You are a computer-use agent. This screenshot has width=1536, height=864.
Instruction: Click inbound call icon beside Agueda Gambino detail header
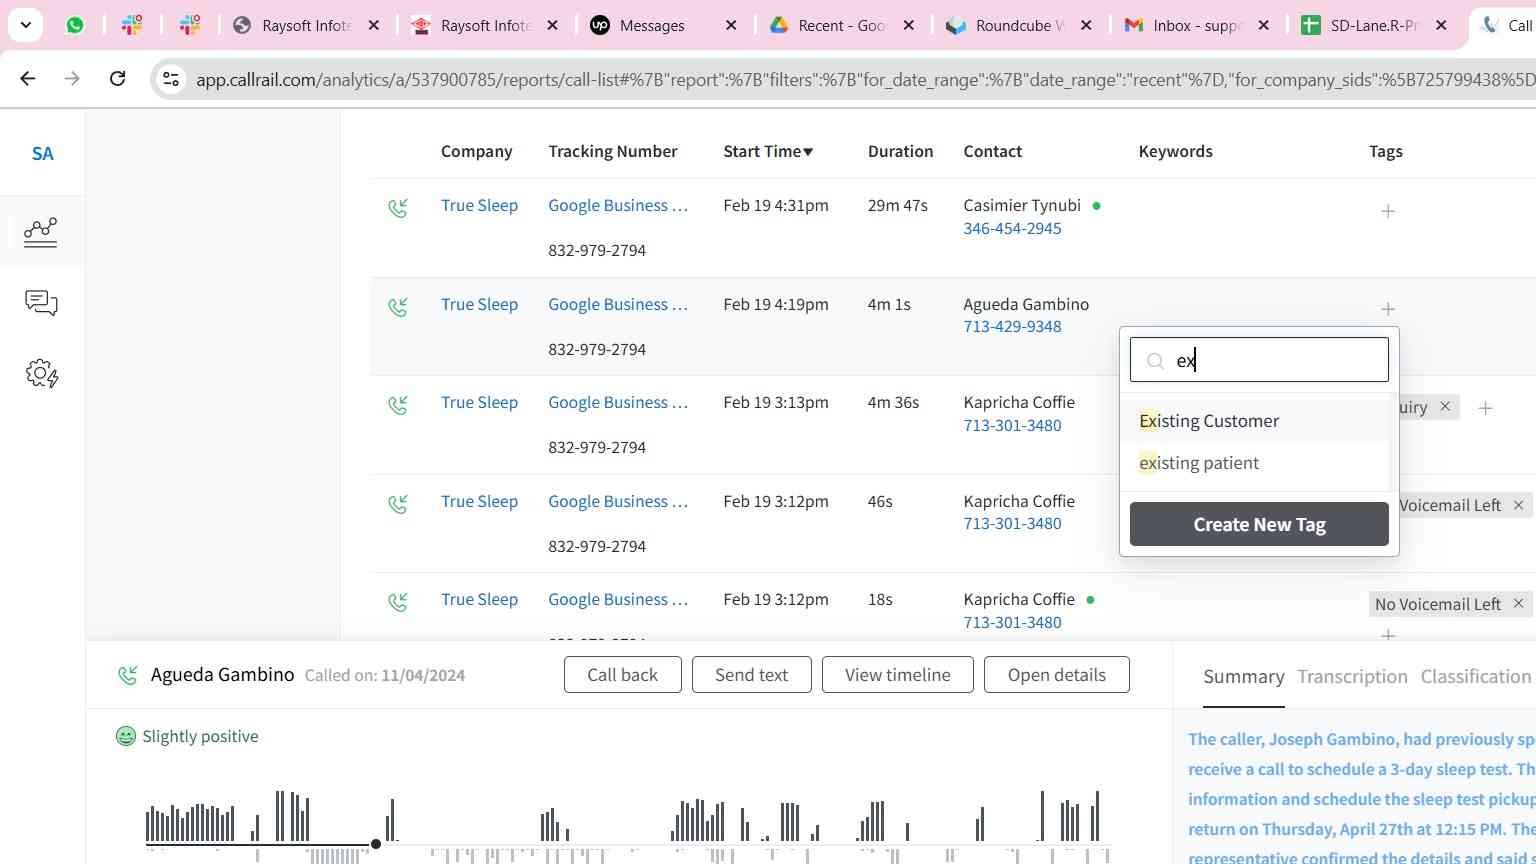128,676
